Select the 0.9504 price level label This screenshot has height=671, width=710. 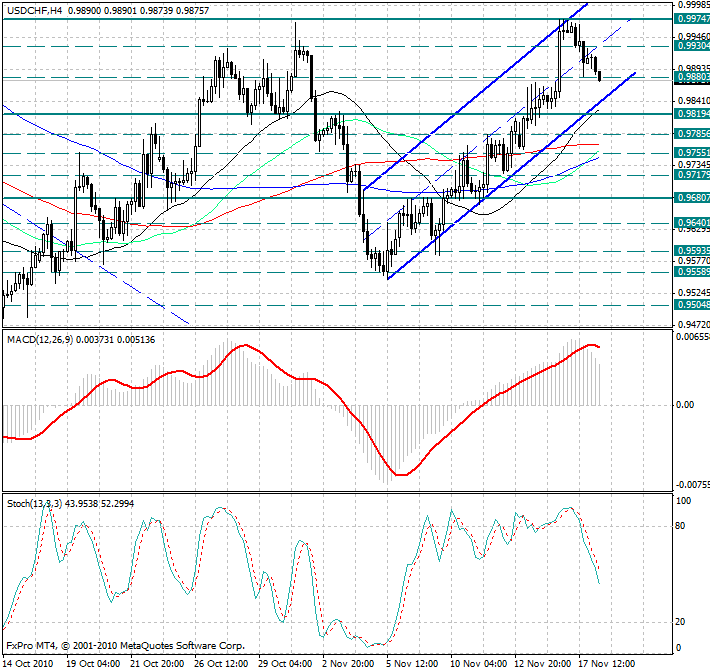click(x=692, y=304)
